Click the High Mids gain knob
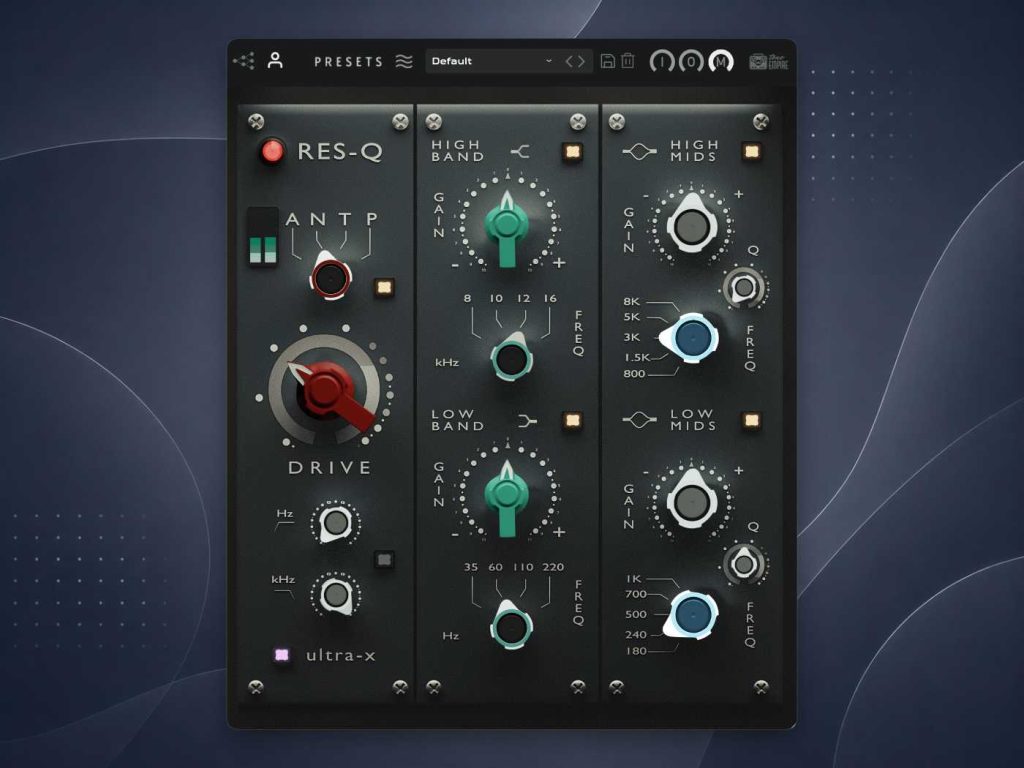Viewport: 1024px width, 768px height. [x=692, y=225]
